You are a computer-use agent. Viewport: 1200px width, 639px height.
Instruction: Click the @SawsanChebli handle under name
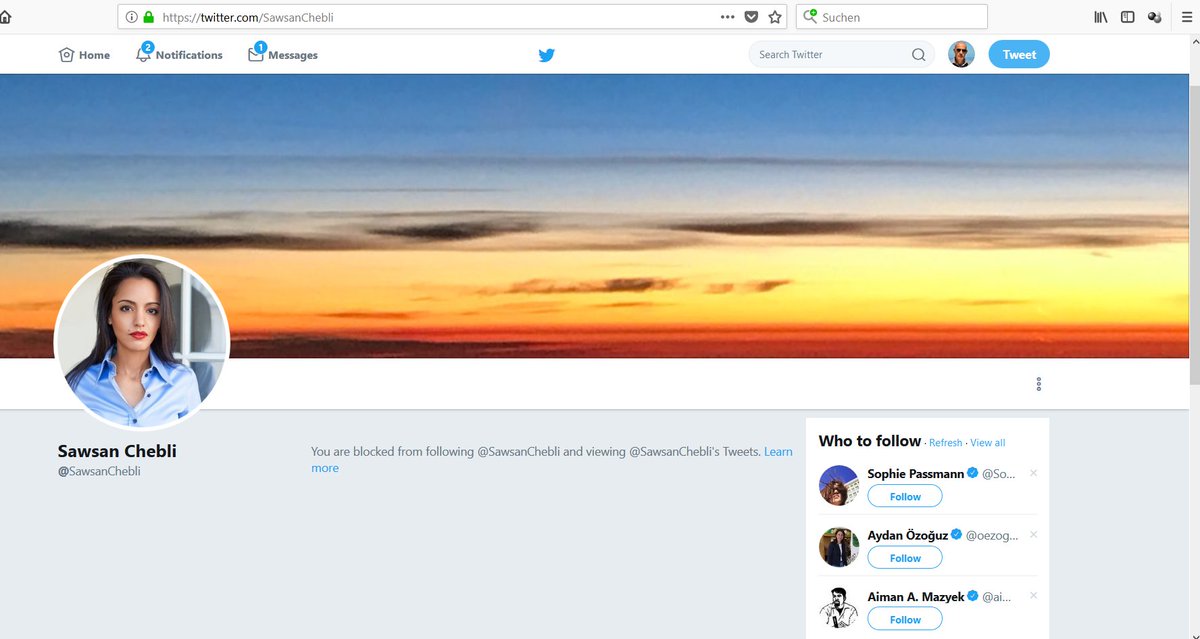(x=99, y=471)
